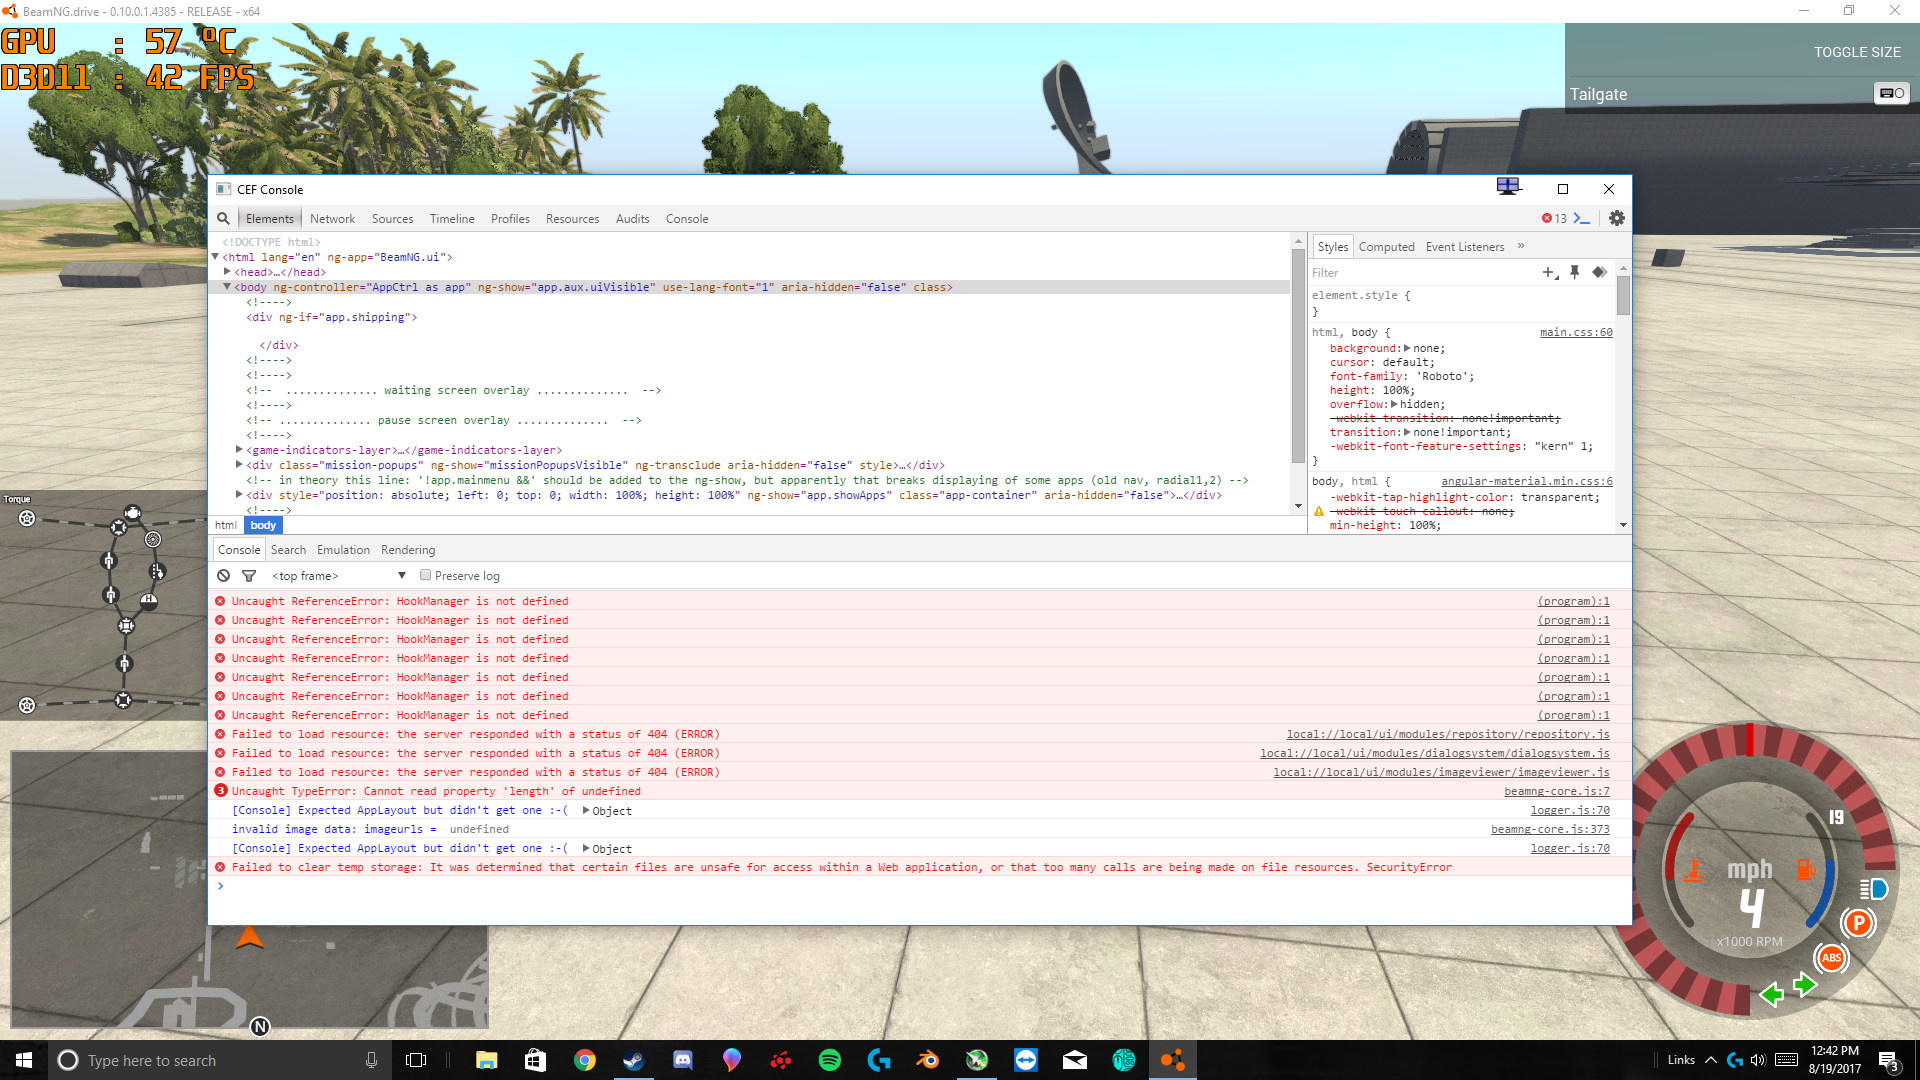Click the parking brake P indicator
This screenshot has width=1920, height=1080.
(1858, 923)
